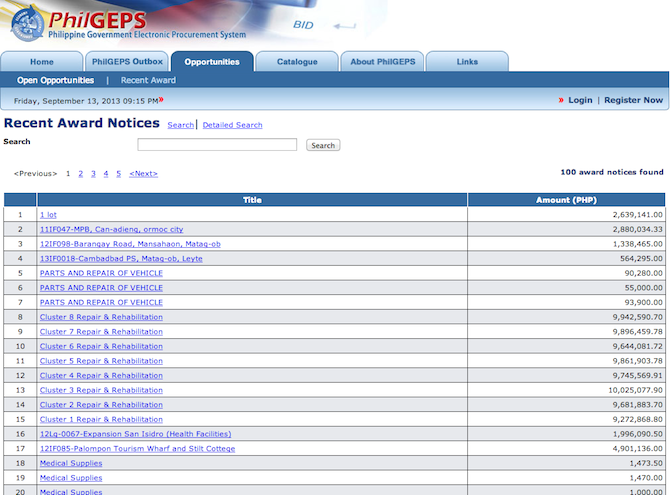Image resolution: width=670 pixels, height=495 pixels.
Task: Click the Next page link
Action: (x=143, y=173)
